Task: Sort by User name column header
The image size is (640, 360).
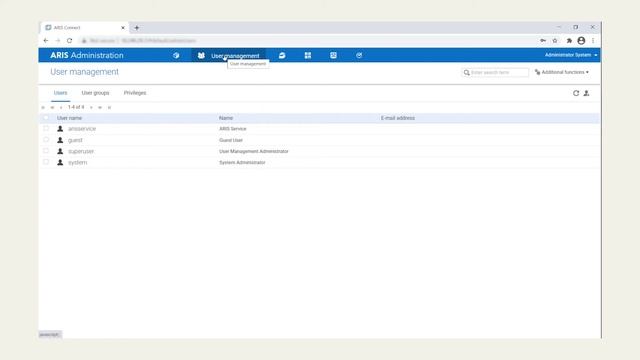Action: coord(69,118)
